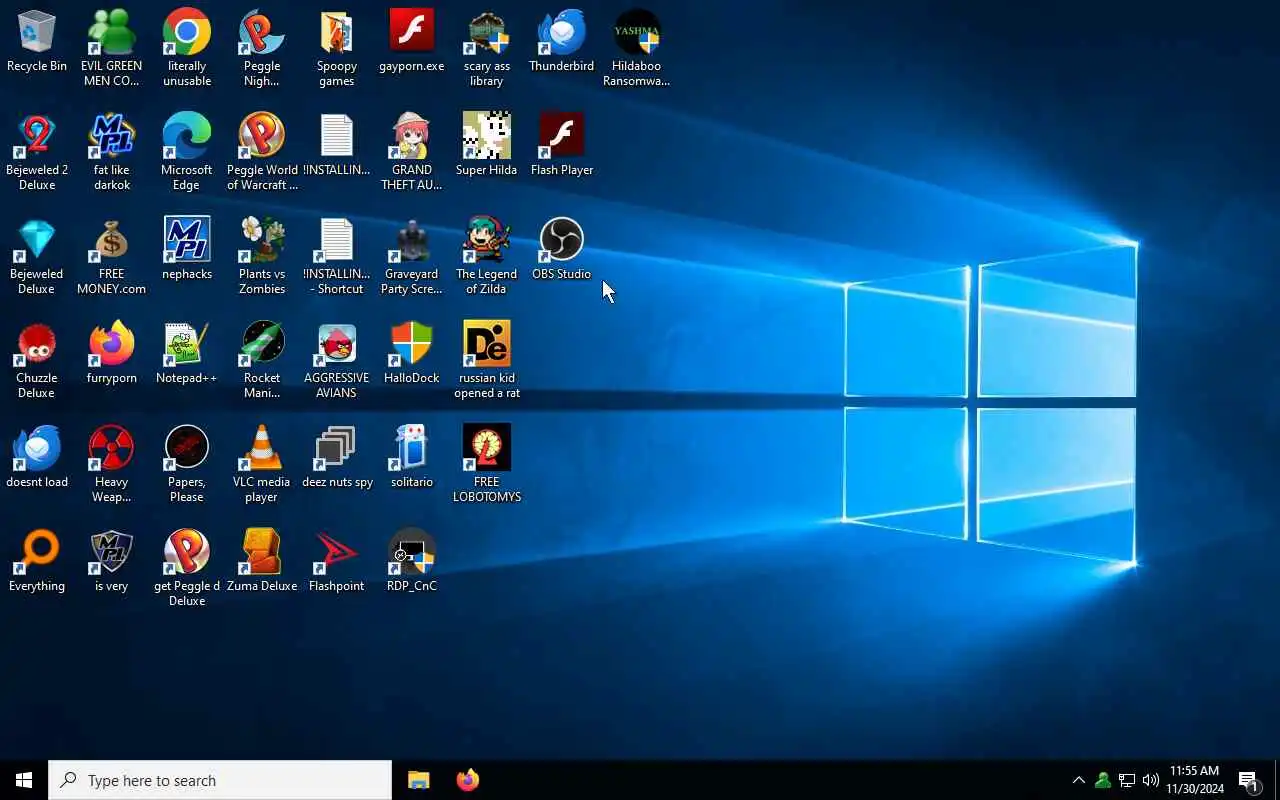This screenshot has height=800, width=1280.
Task: Select the Chuzzle Deluxe icon
Action: click(x=37, y=360)
